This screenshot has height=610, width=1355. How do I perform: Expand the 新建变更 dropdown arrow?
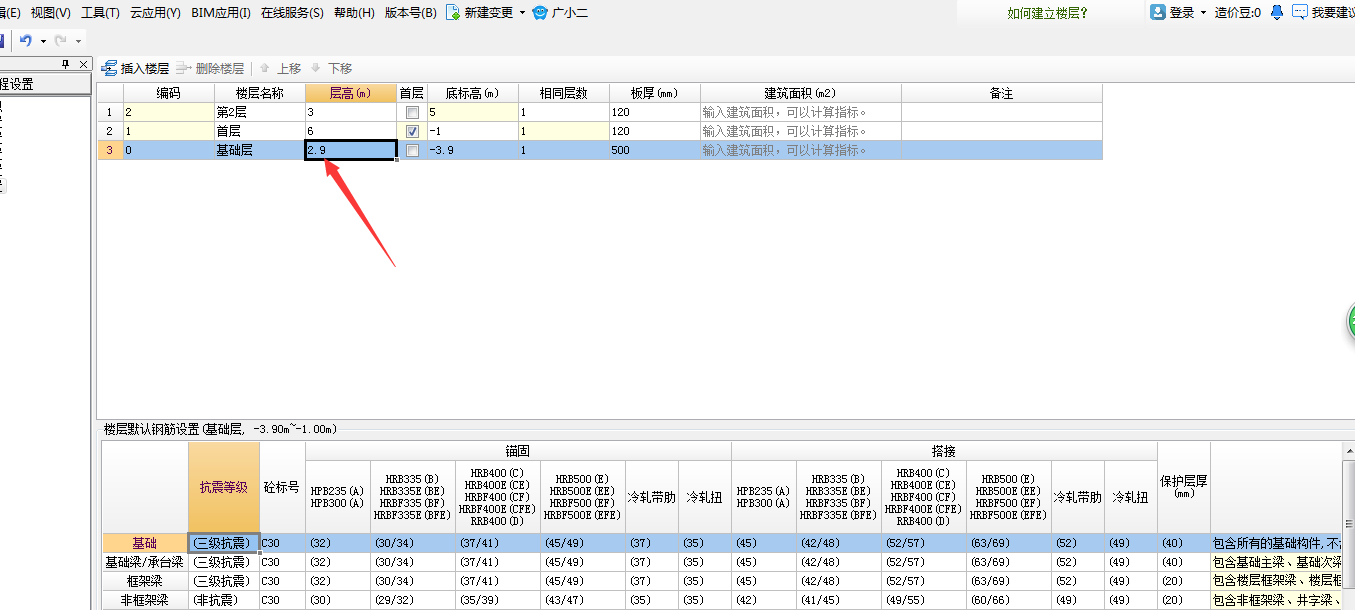tap(522, 13)
